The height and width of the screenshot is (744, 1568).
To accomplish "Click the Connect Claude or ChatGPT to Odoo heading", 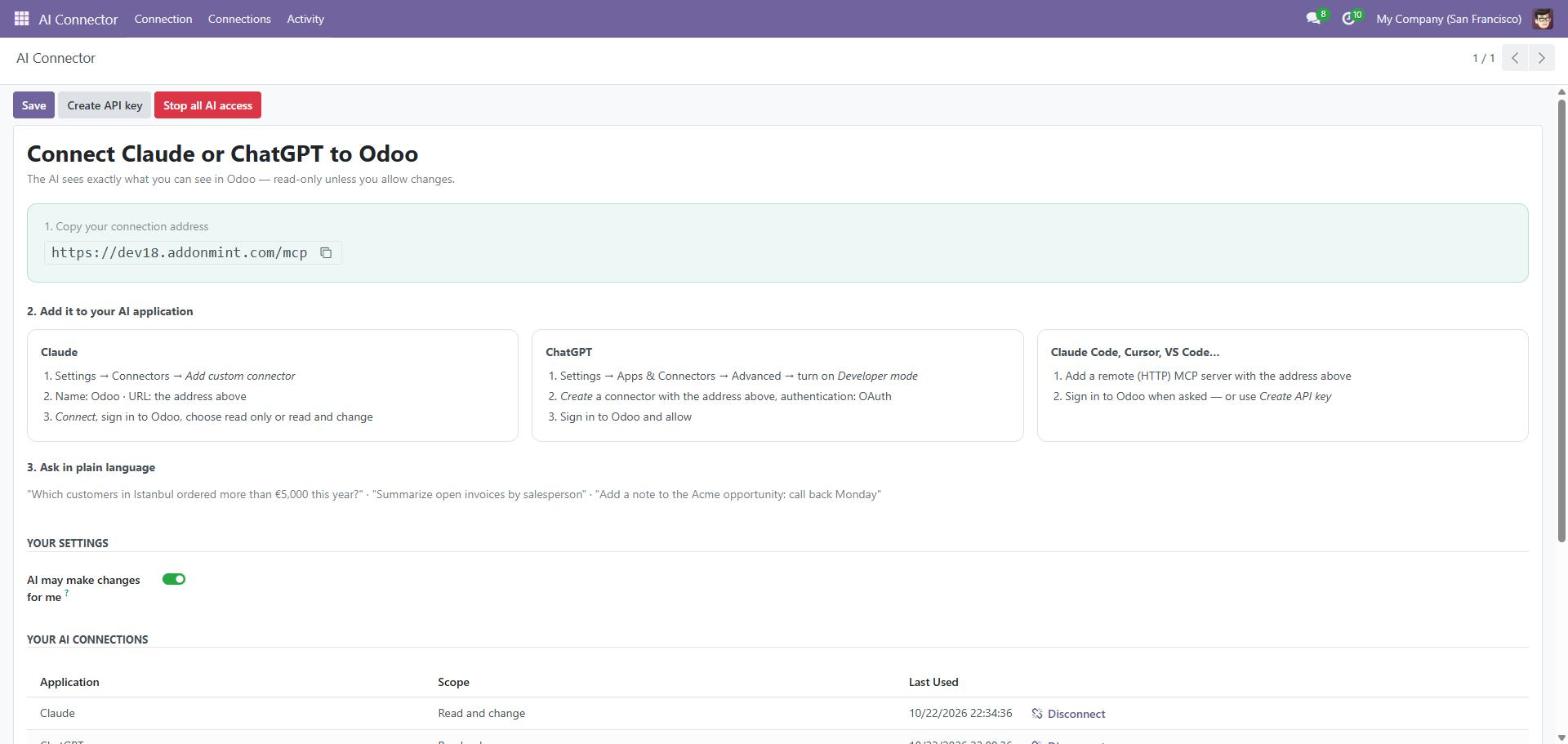I will (x=222, y=154).
